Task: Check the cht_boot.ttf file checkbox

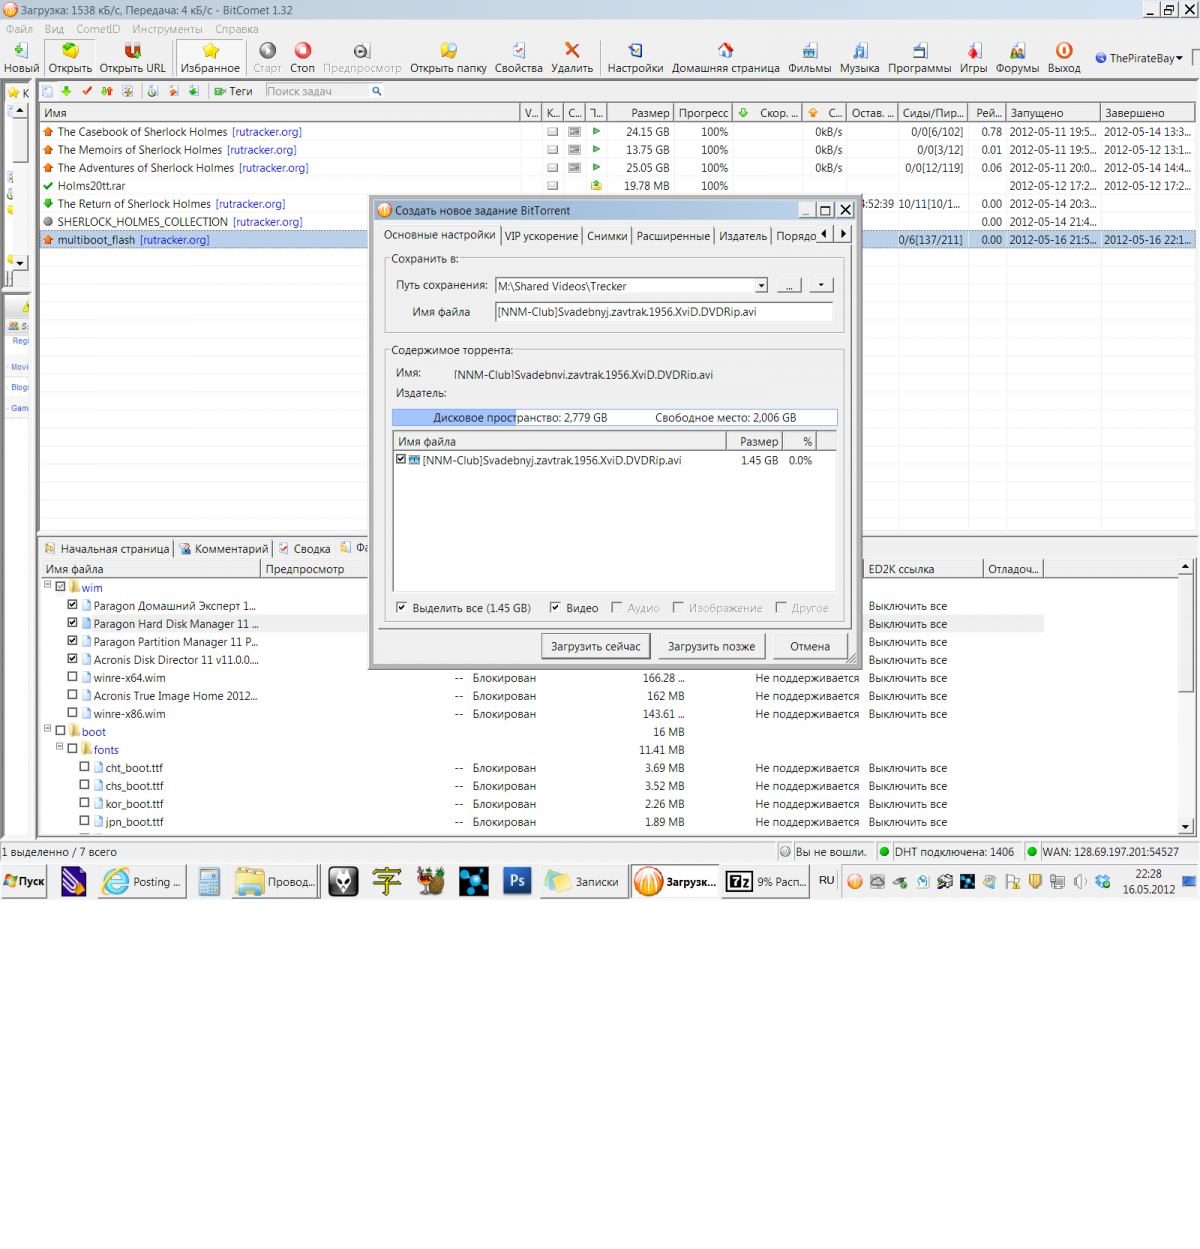Action: (84, 767)
